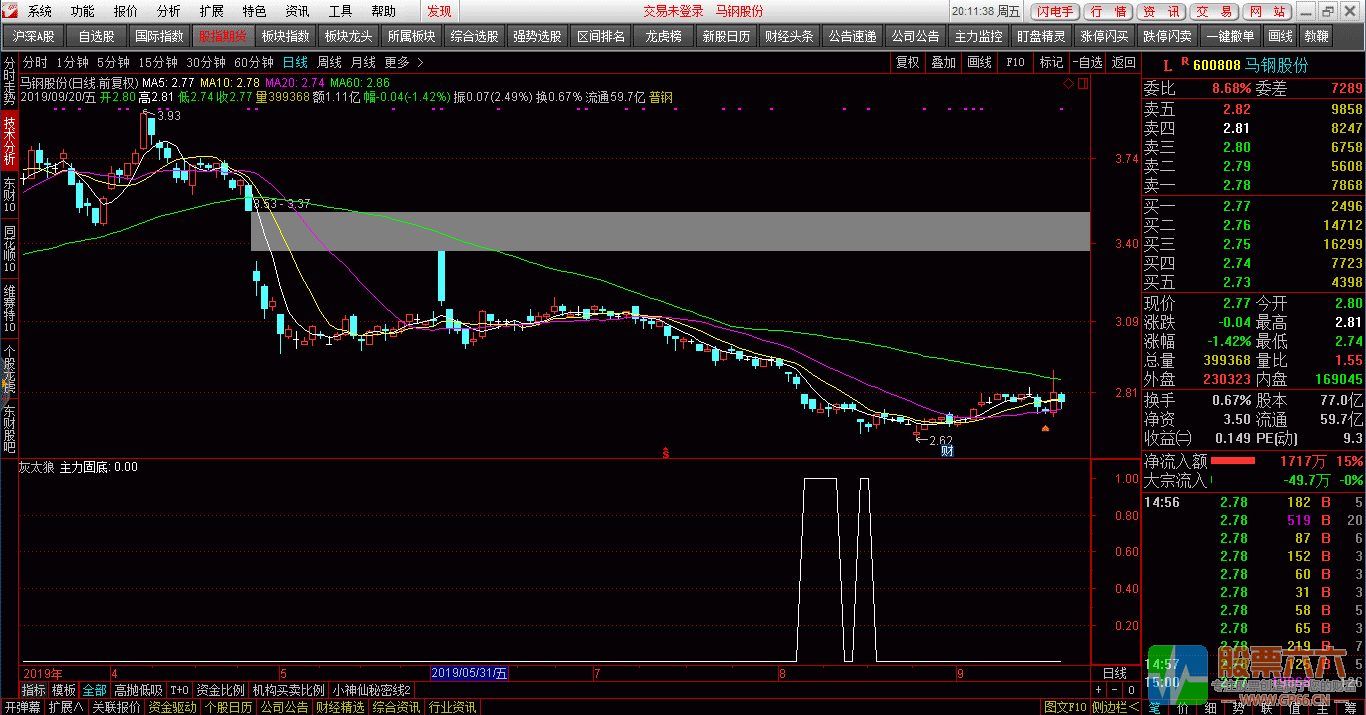Image resolution: width=1366 pixels, height=715 pixels.
Task: Open the 系统 menu
Action: (40, 11)
